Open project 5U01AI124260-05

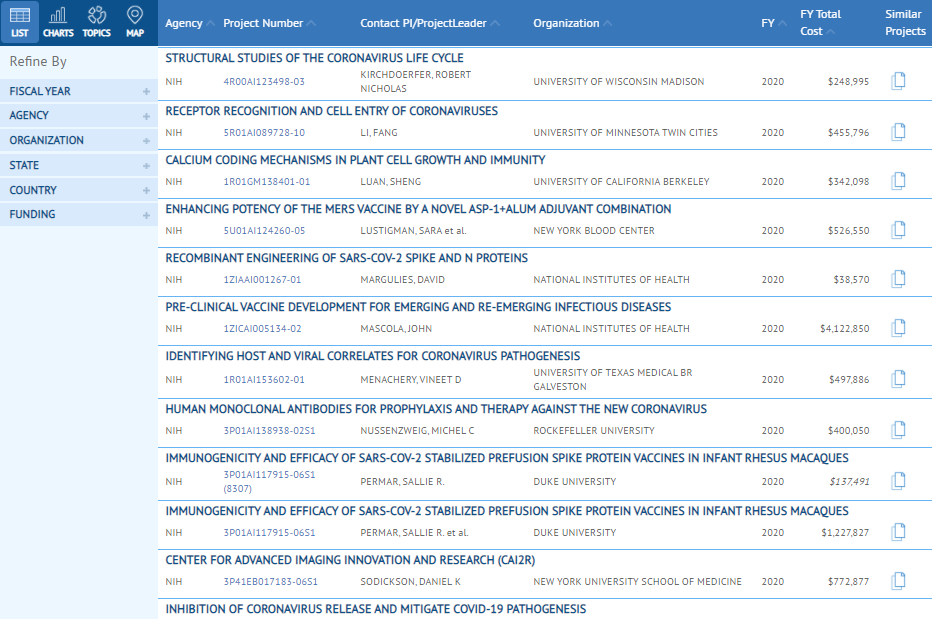pyautogui.click(x=264, y=230)
